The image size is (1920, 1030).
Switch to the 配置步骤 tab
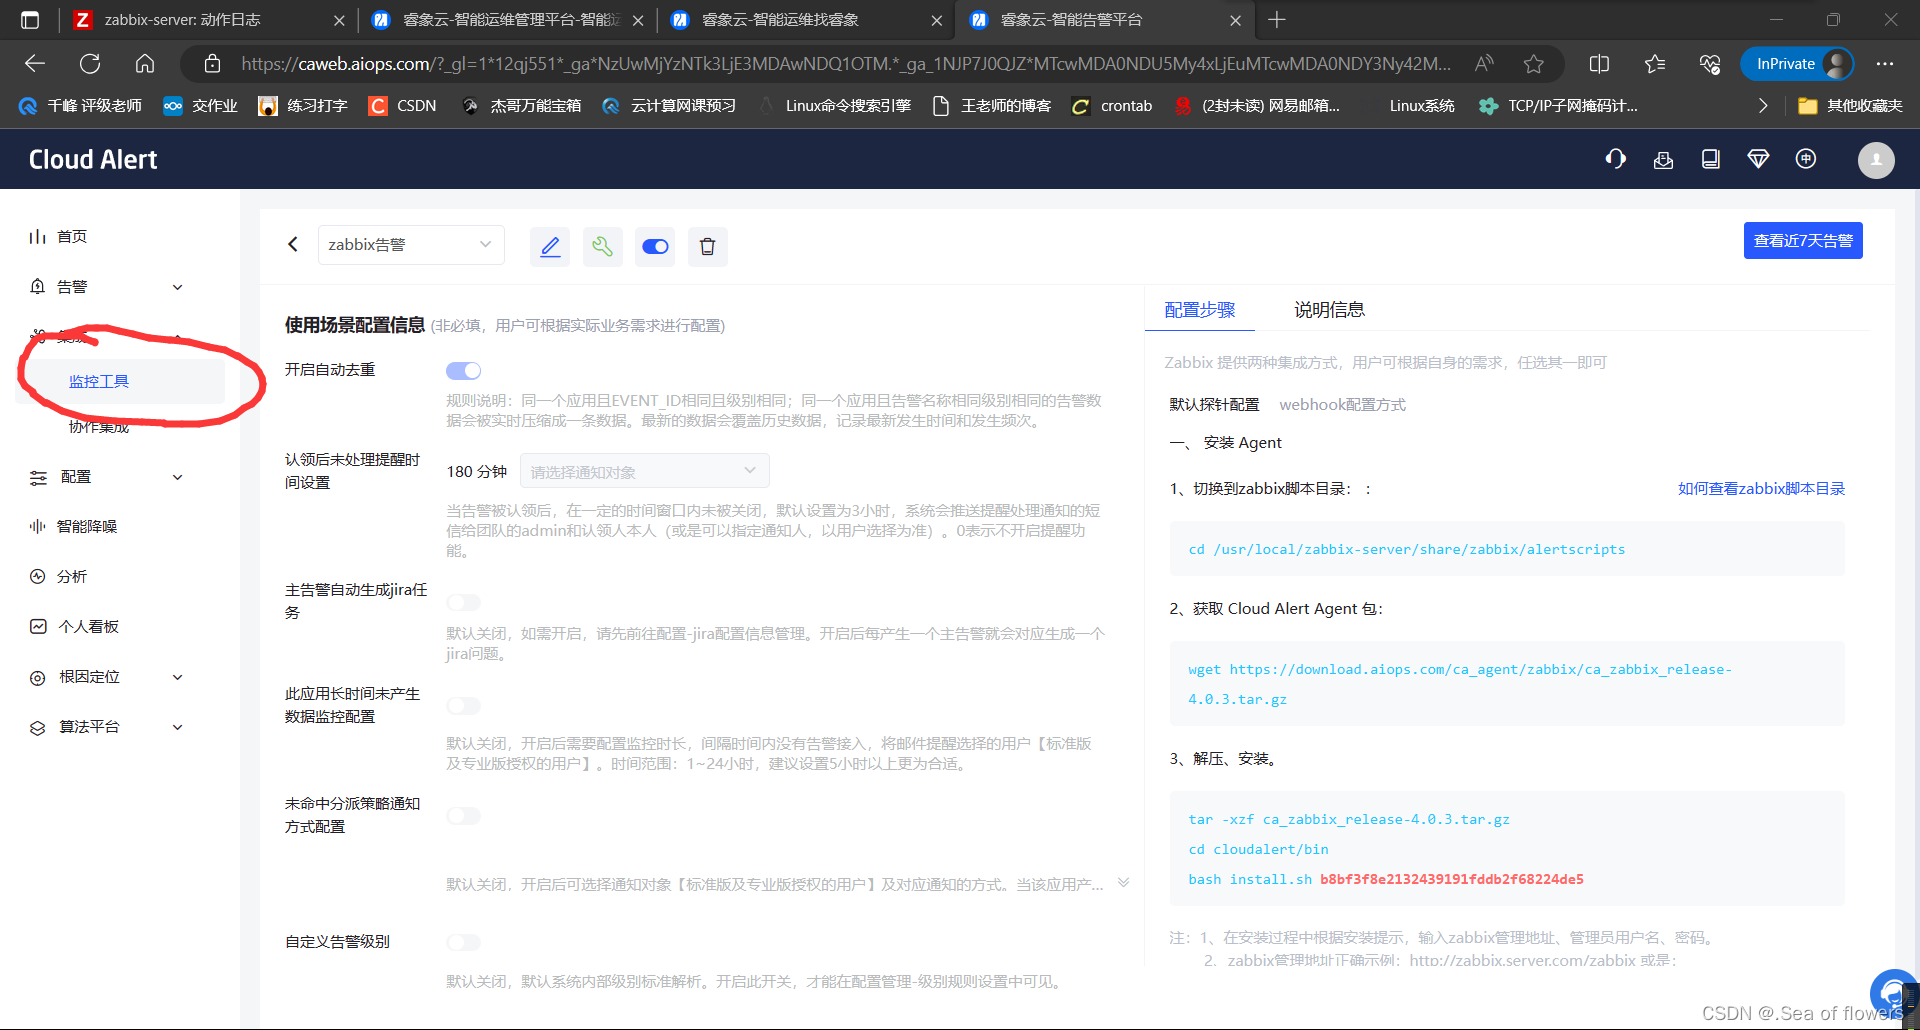1200,310
